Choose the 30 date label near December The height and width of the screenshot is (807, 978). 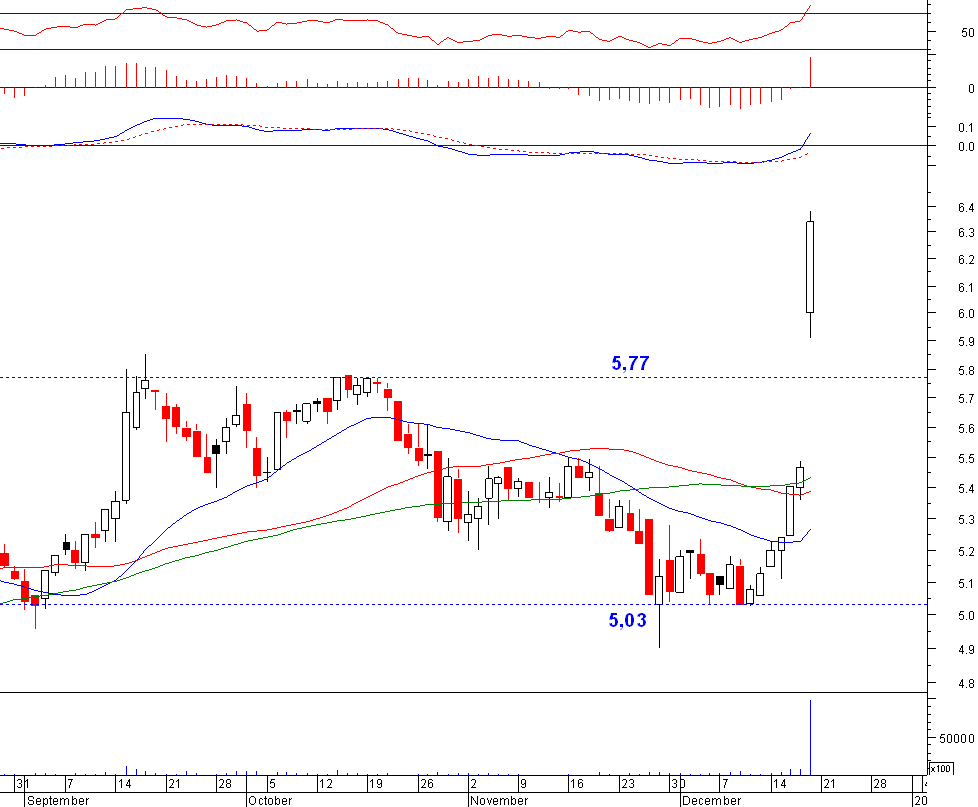678,784
